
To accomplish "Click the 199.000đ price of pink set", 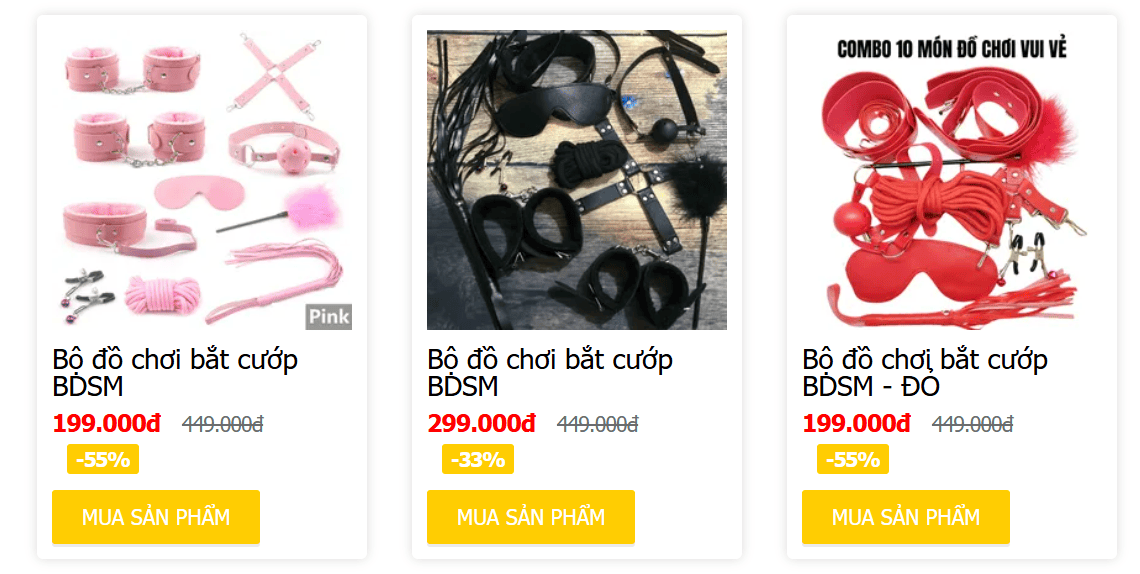I will [x=106, y=423].
